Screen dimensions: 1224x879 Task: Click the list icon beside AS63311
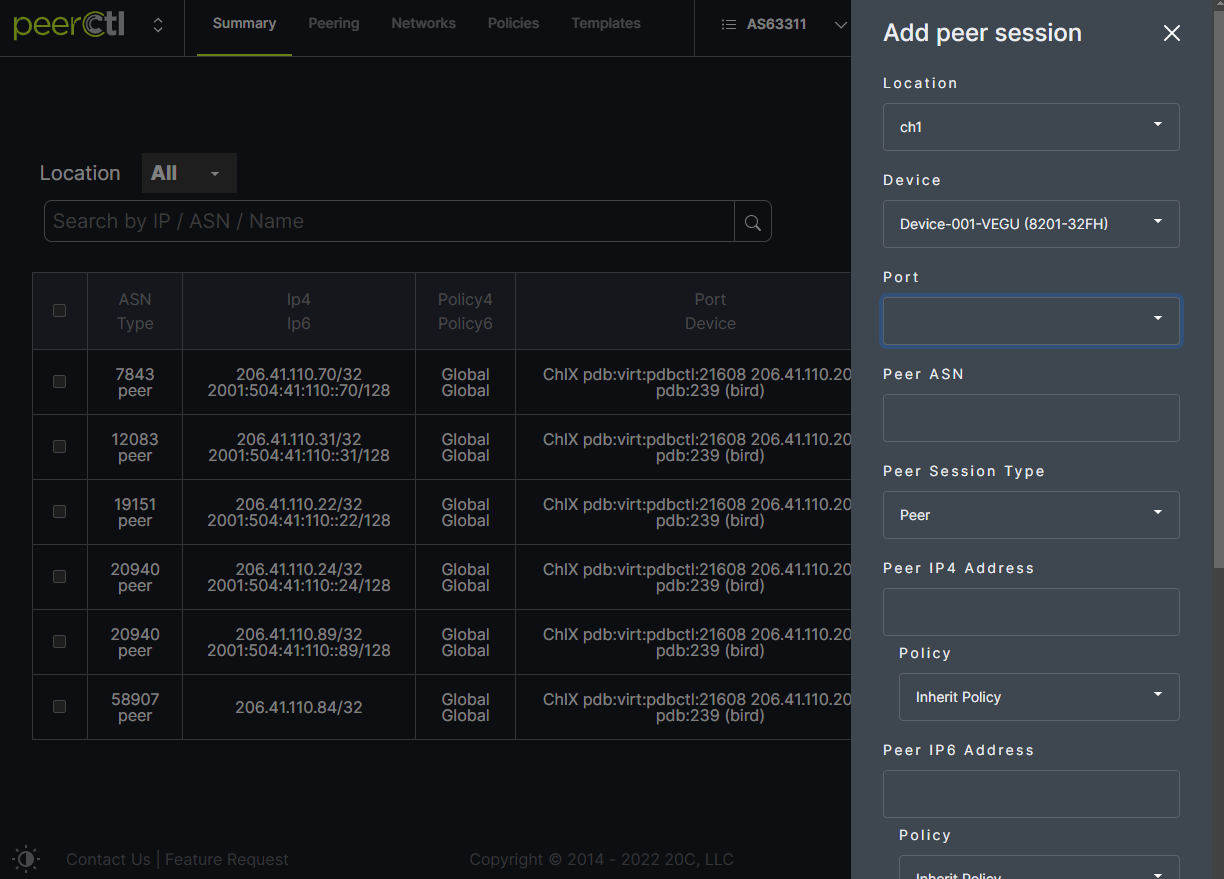(729, 24)
